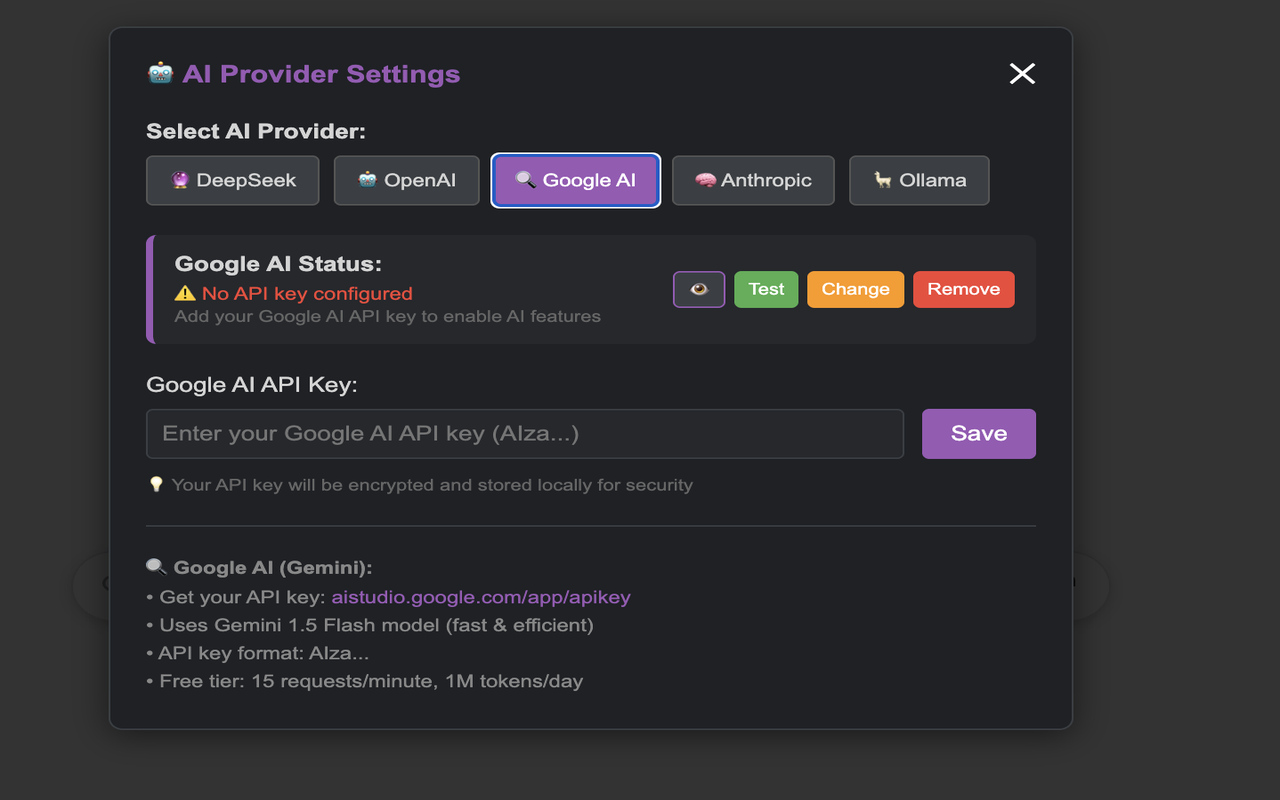The image size is (1280, 800).
Task: Click the robot icon beside AI Provider Settings
Action: click(x=160, y=73)
